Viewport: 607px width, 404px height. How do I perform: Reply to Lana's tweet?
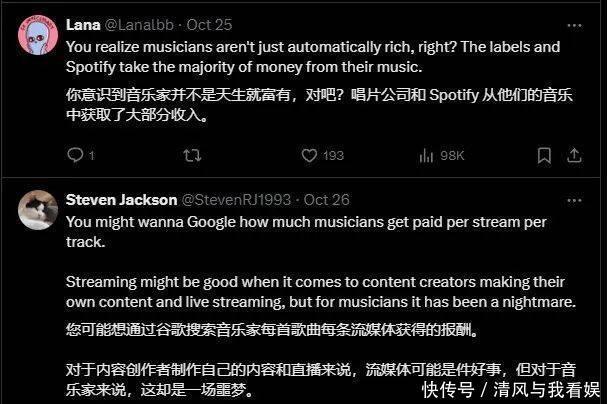[x=75, y=155]
